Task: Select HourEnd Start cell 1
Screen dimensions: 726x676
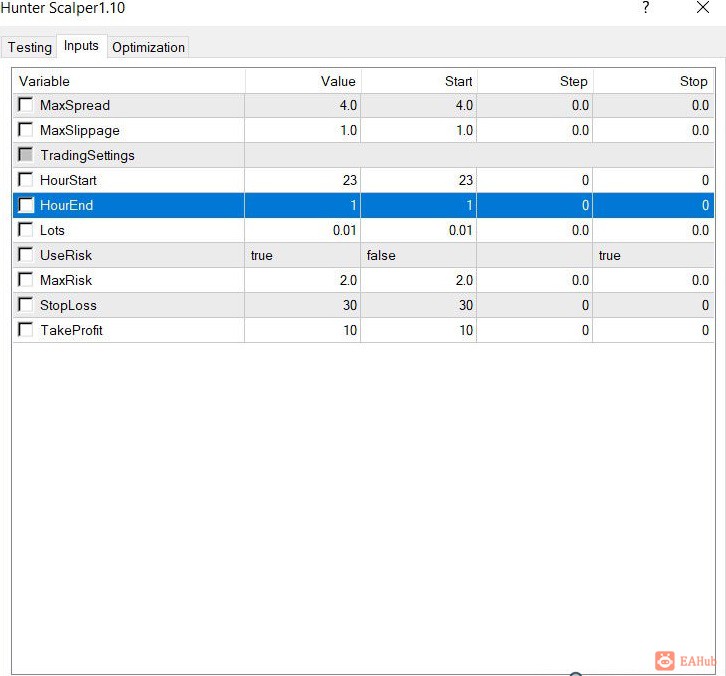Action: (419, 205)
